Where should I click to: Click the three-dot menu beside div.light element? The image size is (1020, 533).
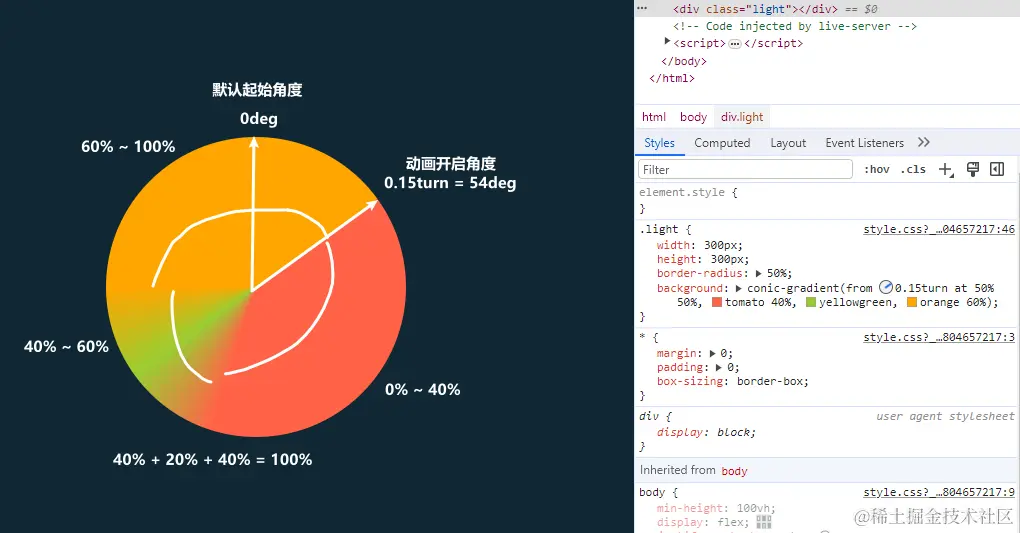point(642,8)
